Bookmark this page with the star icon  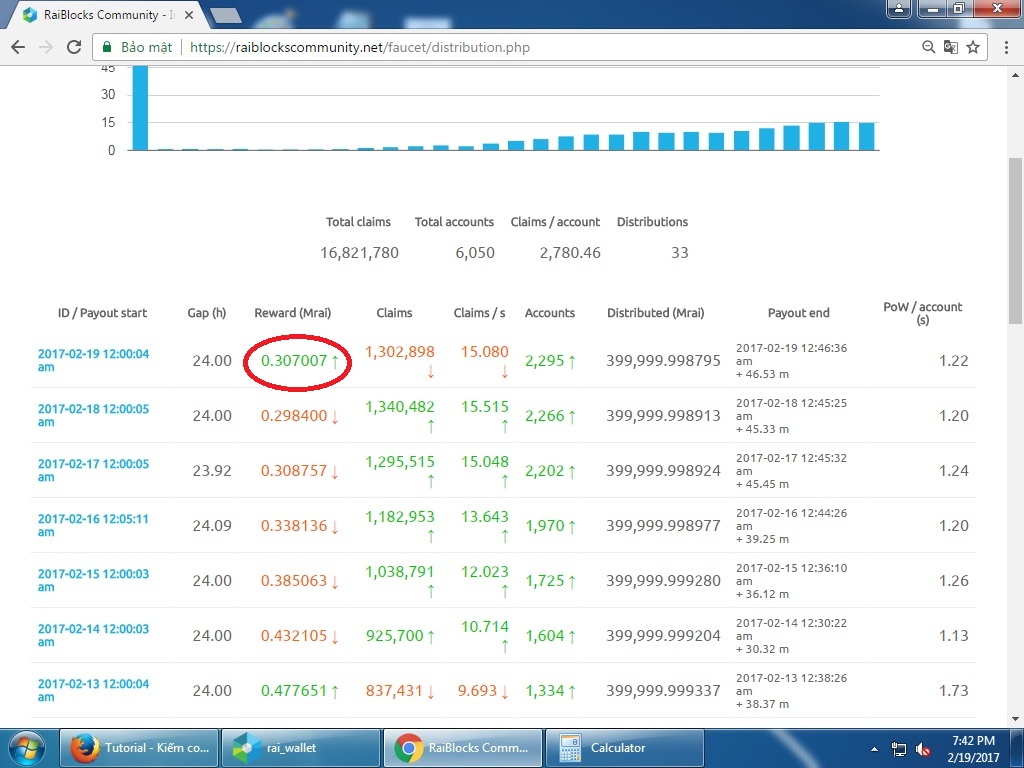pyautogui.click(x=973, y=47)
